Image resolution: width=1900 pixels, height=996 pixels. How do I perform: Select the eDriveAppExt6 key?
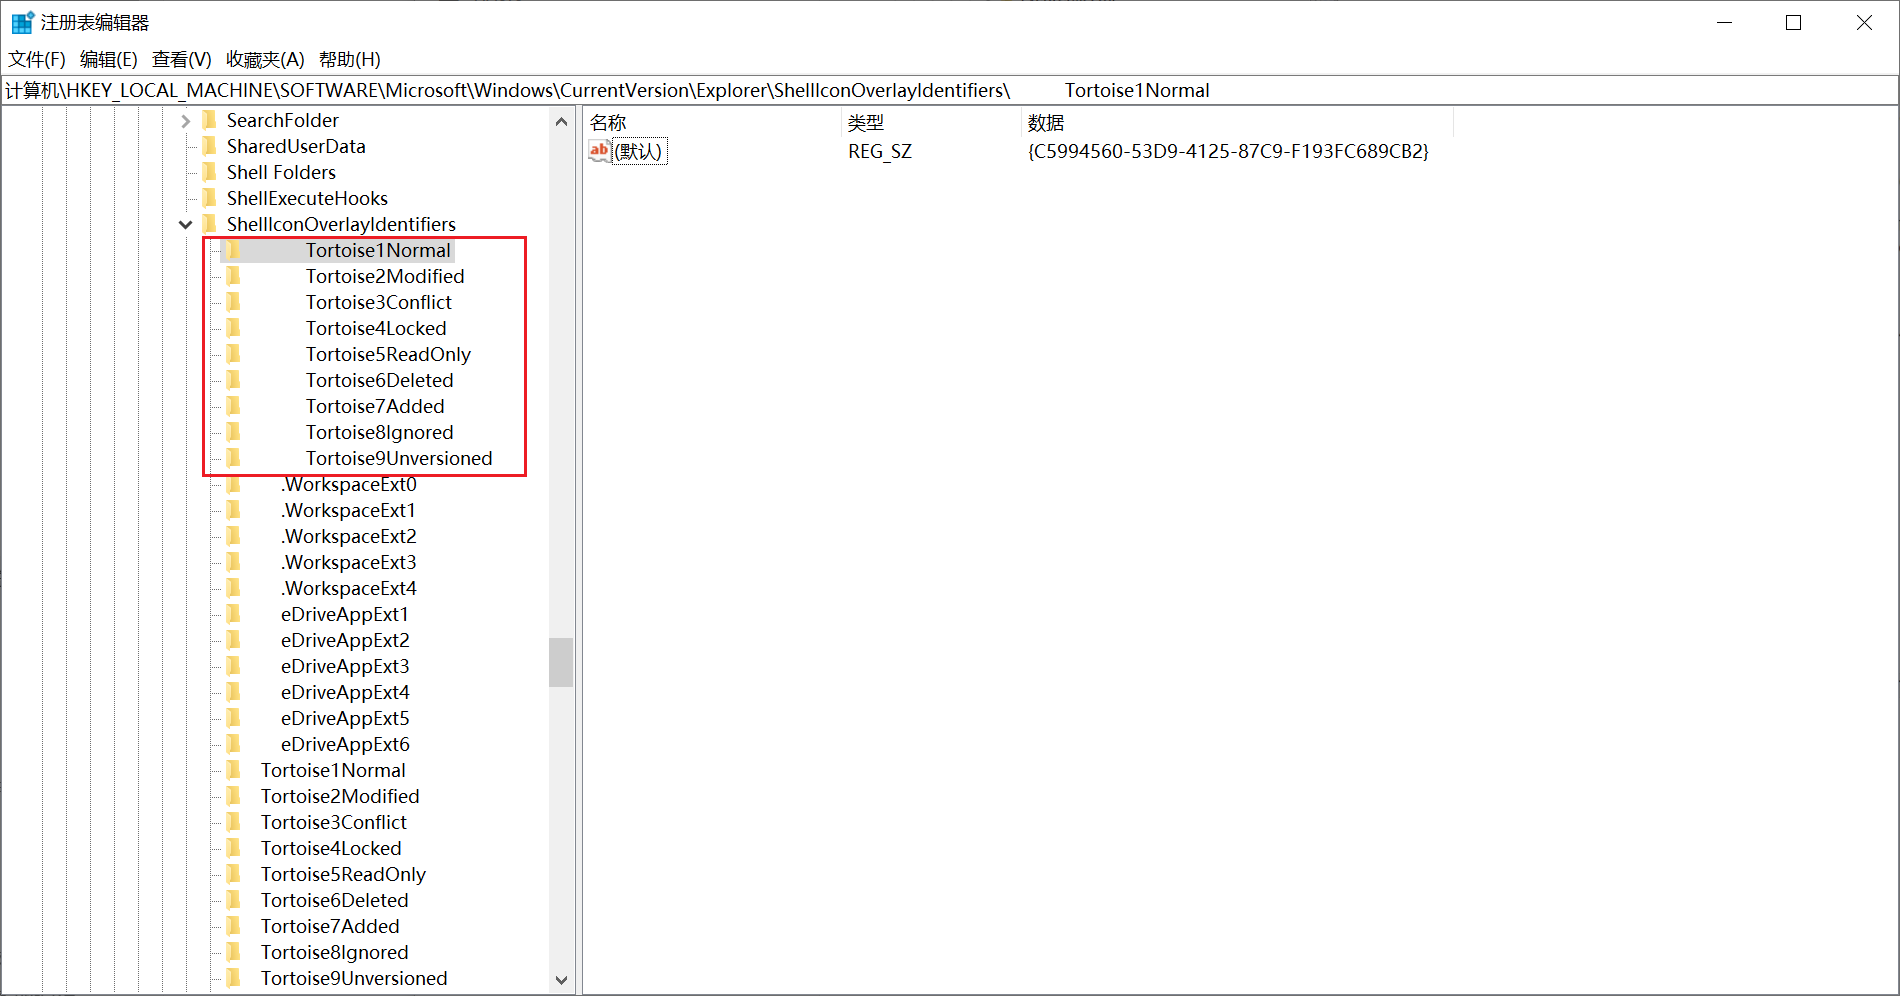(345, 744)
